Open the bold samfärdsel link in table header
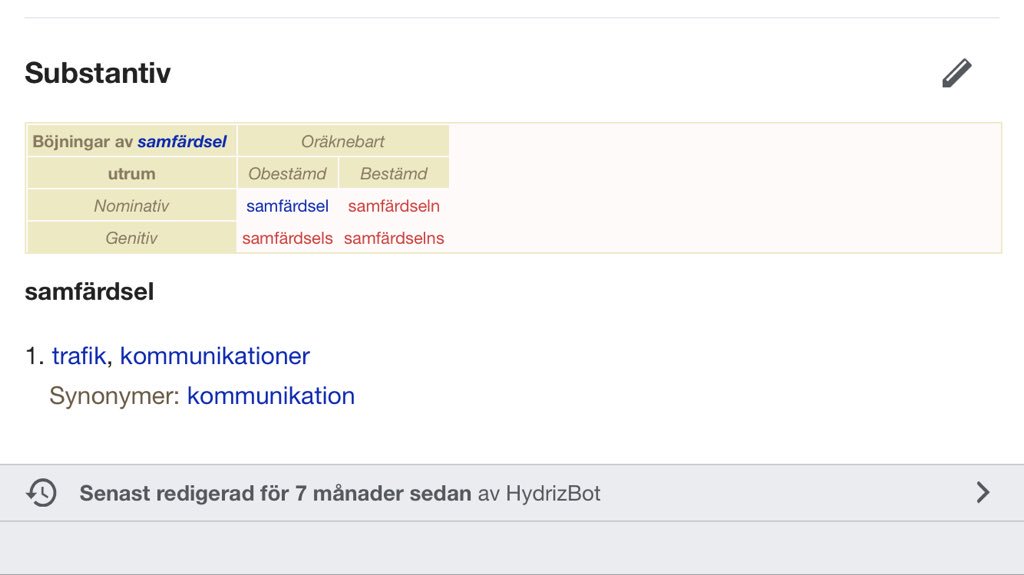Viewport: 1024px width, 575px height. click(182, 141)
